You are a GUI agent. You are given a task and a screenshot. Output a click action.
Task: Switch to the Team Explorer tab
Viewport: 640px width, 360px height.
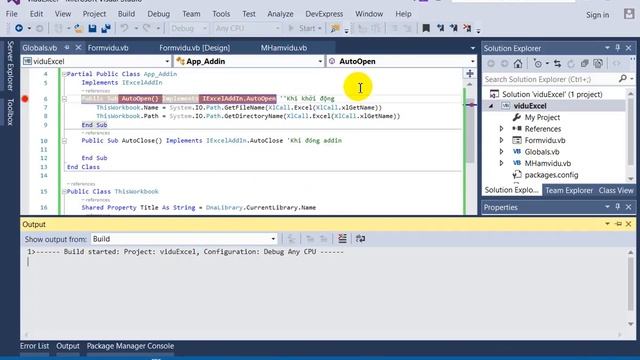(x=569, y=190)
